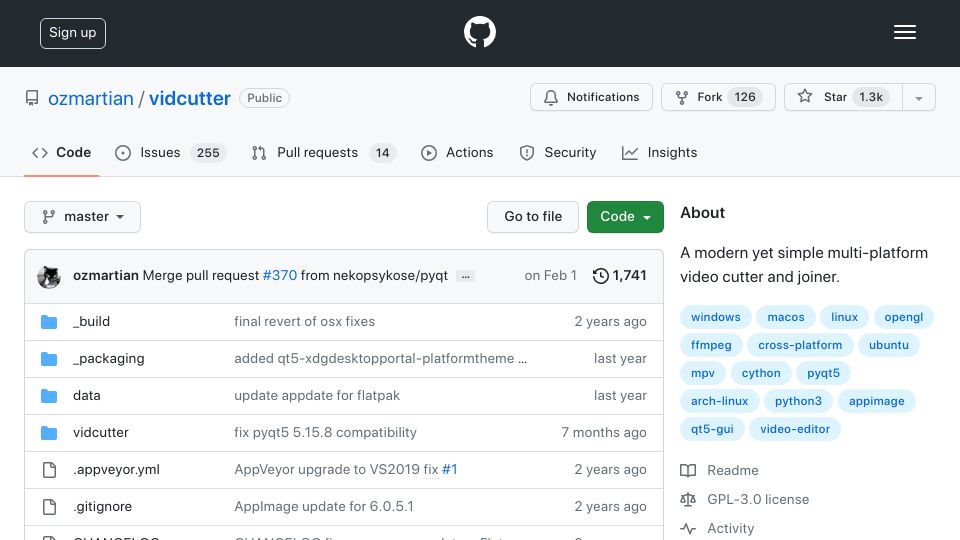Screen dimensions: 960x540
Task: Open the Insights tab
Action: [x=659, y=152]
